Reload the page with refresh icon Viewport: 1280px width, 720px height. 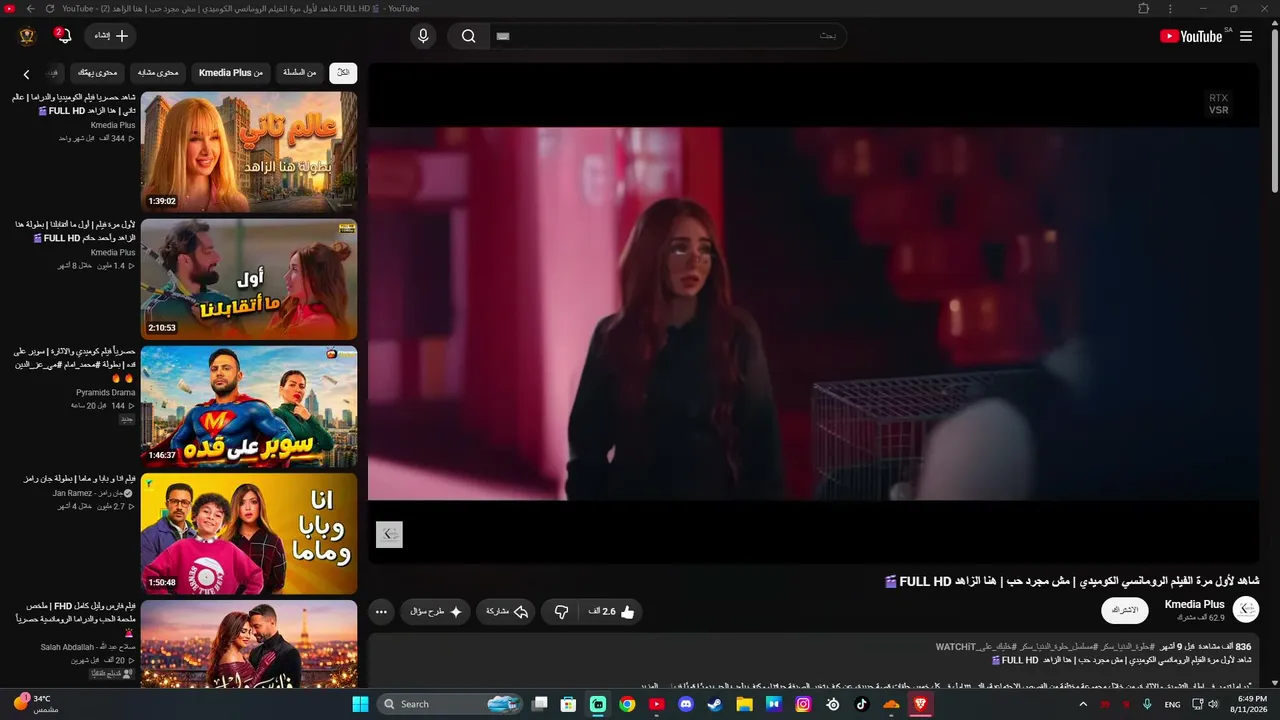(x=50, y=8)
